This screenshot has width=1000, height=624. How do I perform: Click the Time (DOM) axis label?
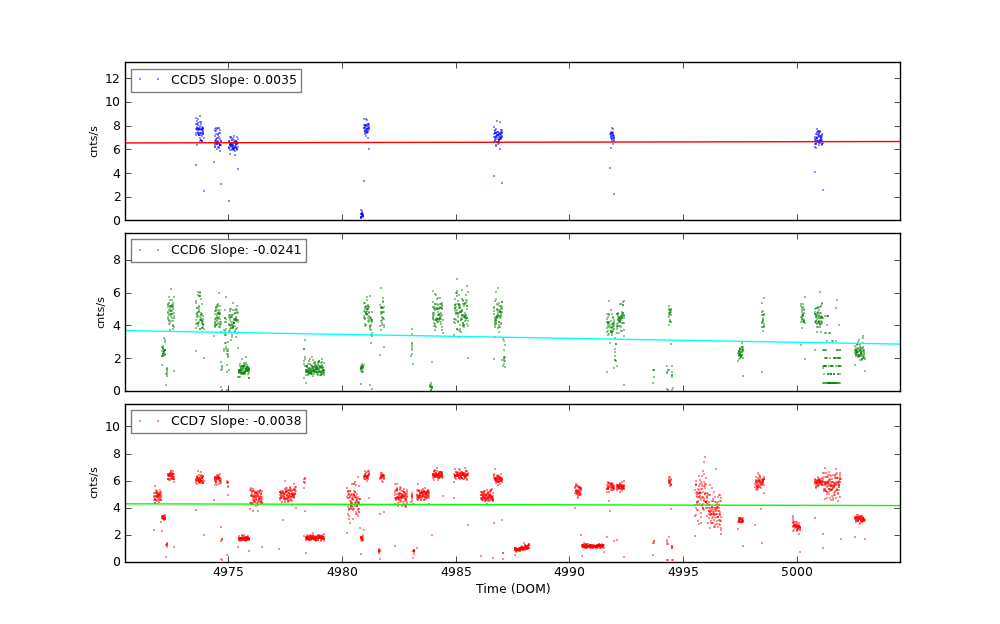512,589
